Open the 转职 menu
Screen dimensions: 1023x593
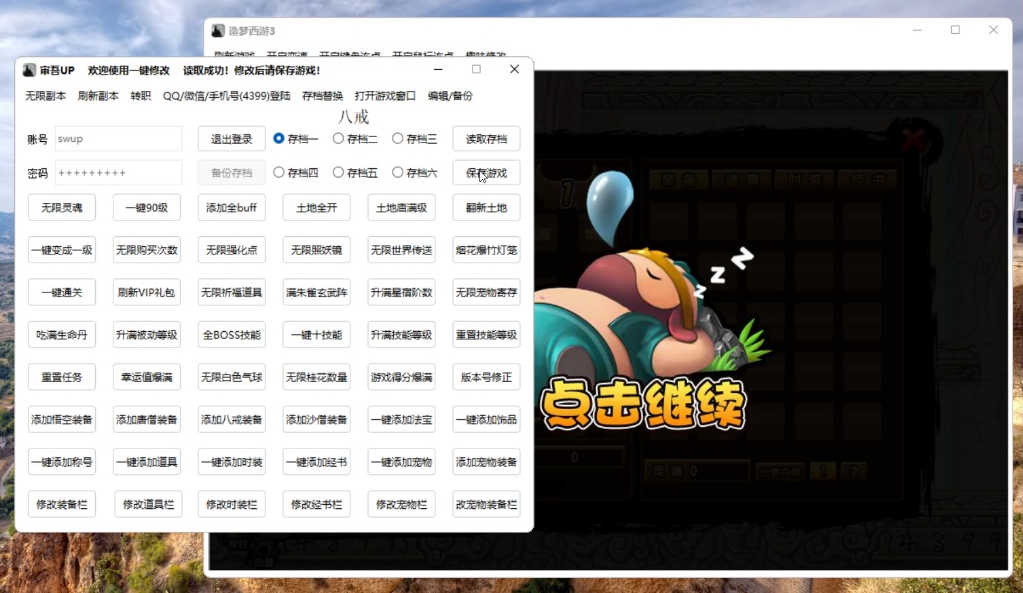pyautogui.click(x=141, y=96)
